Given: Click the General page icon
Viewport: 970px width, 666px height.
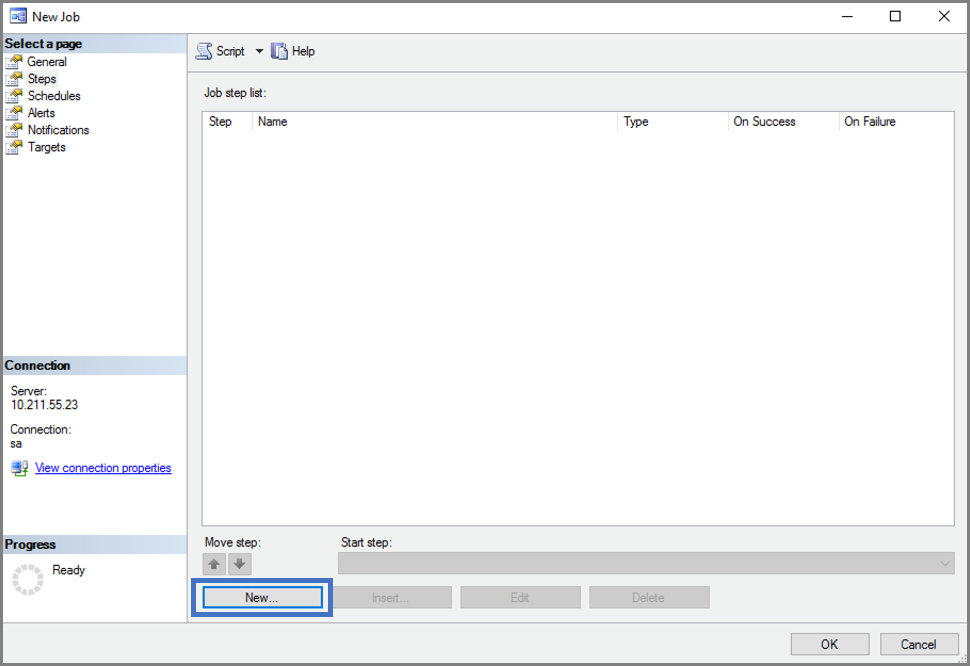Looking at the screenshot, I should click(x=14, y=62).
